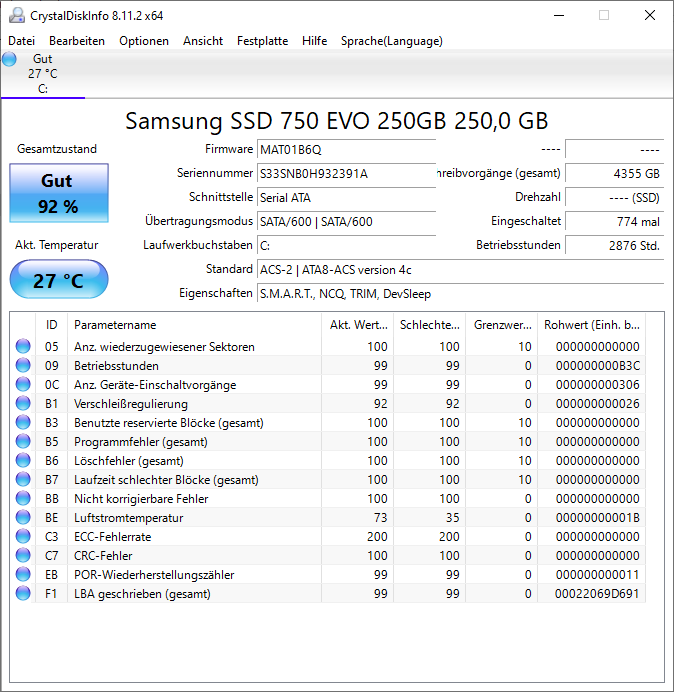Click raw value 00022069D691
The image size is (674, 692).
point(598,593)
